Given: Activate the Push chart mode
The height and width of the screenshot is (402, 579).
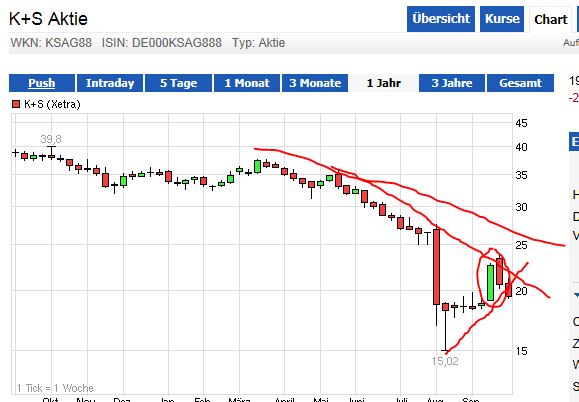Looking at the screenshot, I should tap(42, 83).
